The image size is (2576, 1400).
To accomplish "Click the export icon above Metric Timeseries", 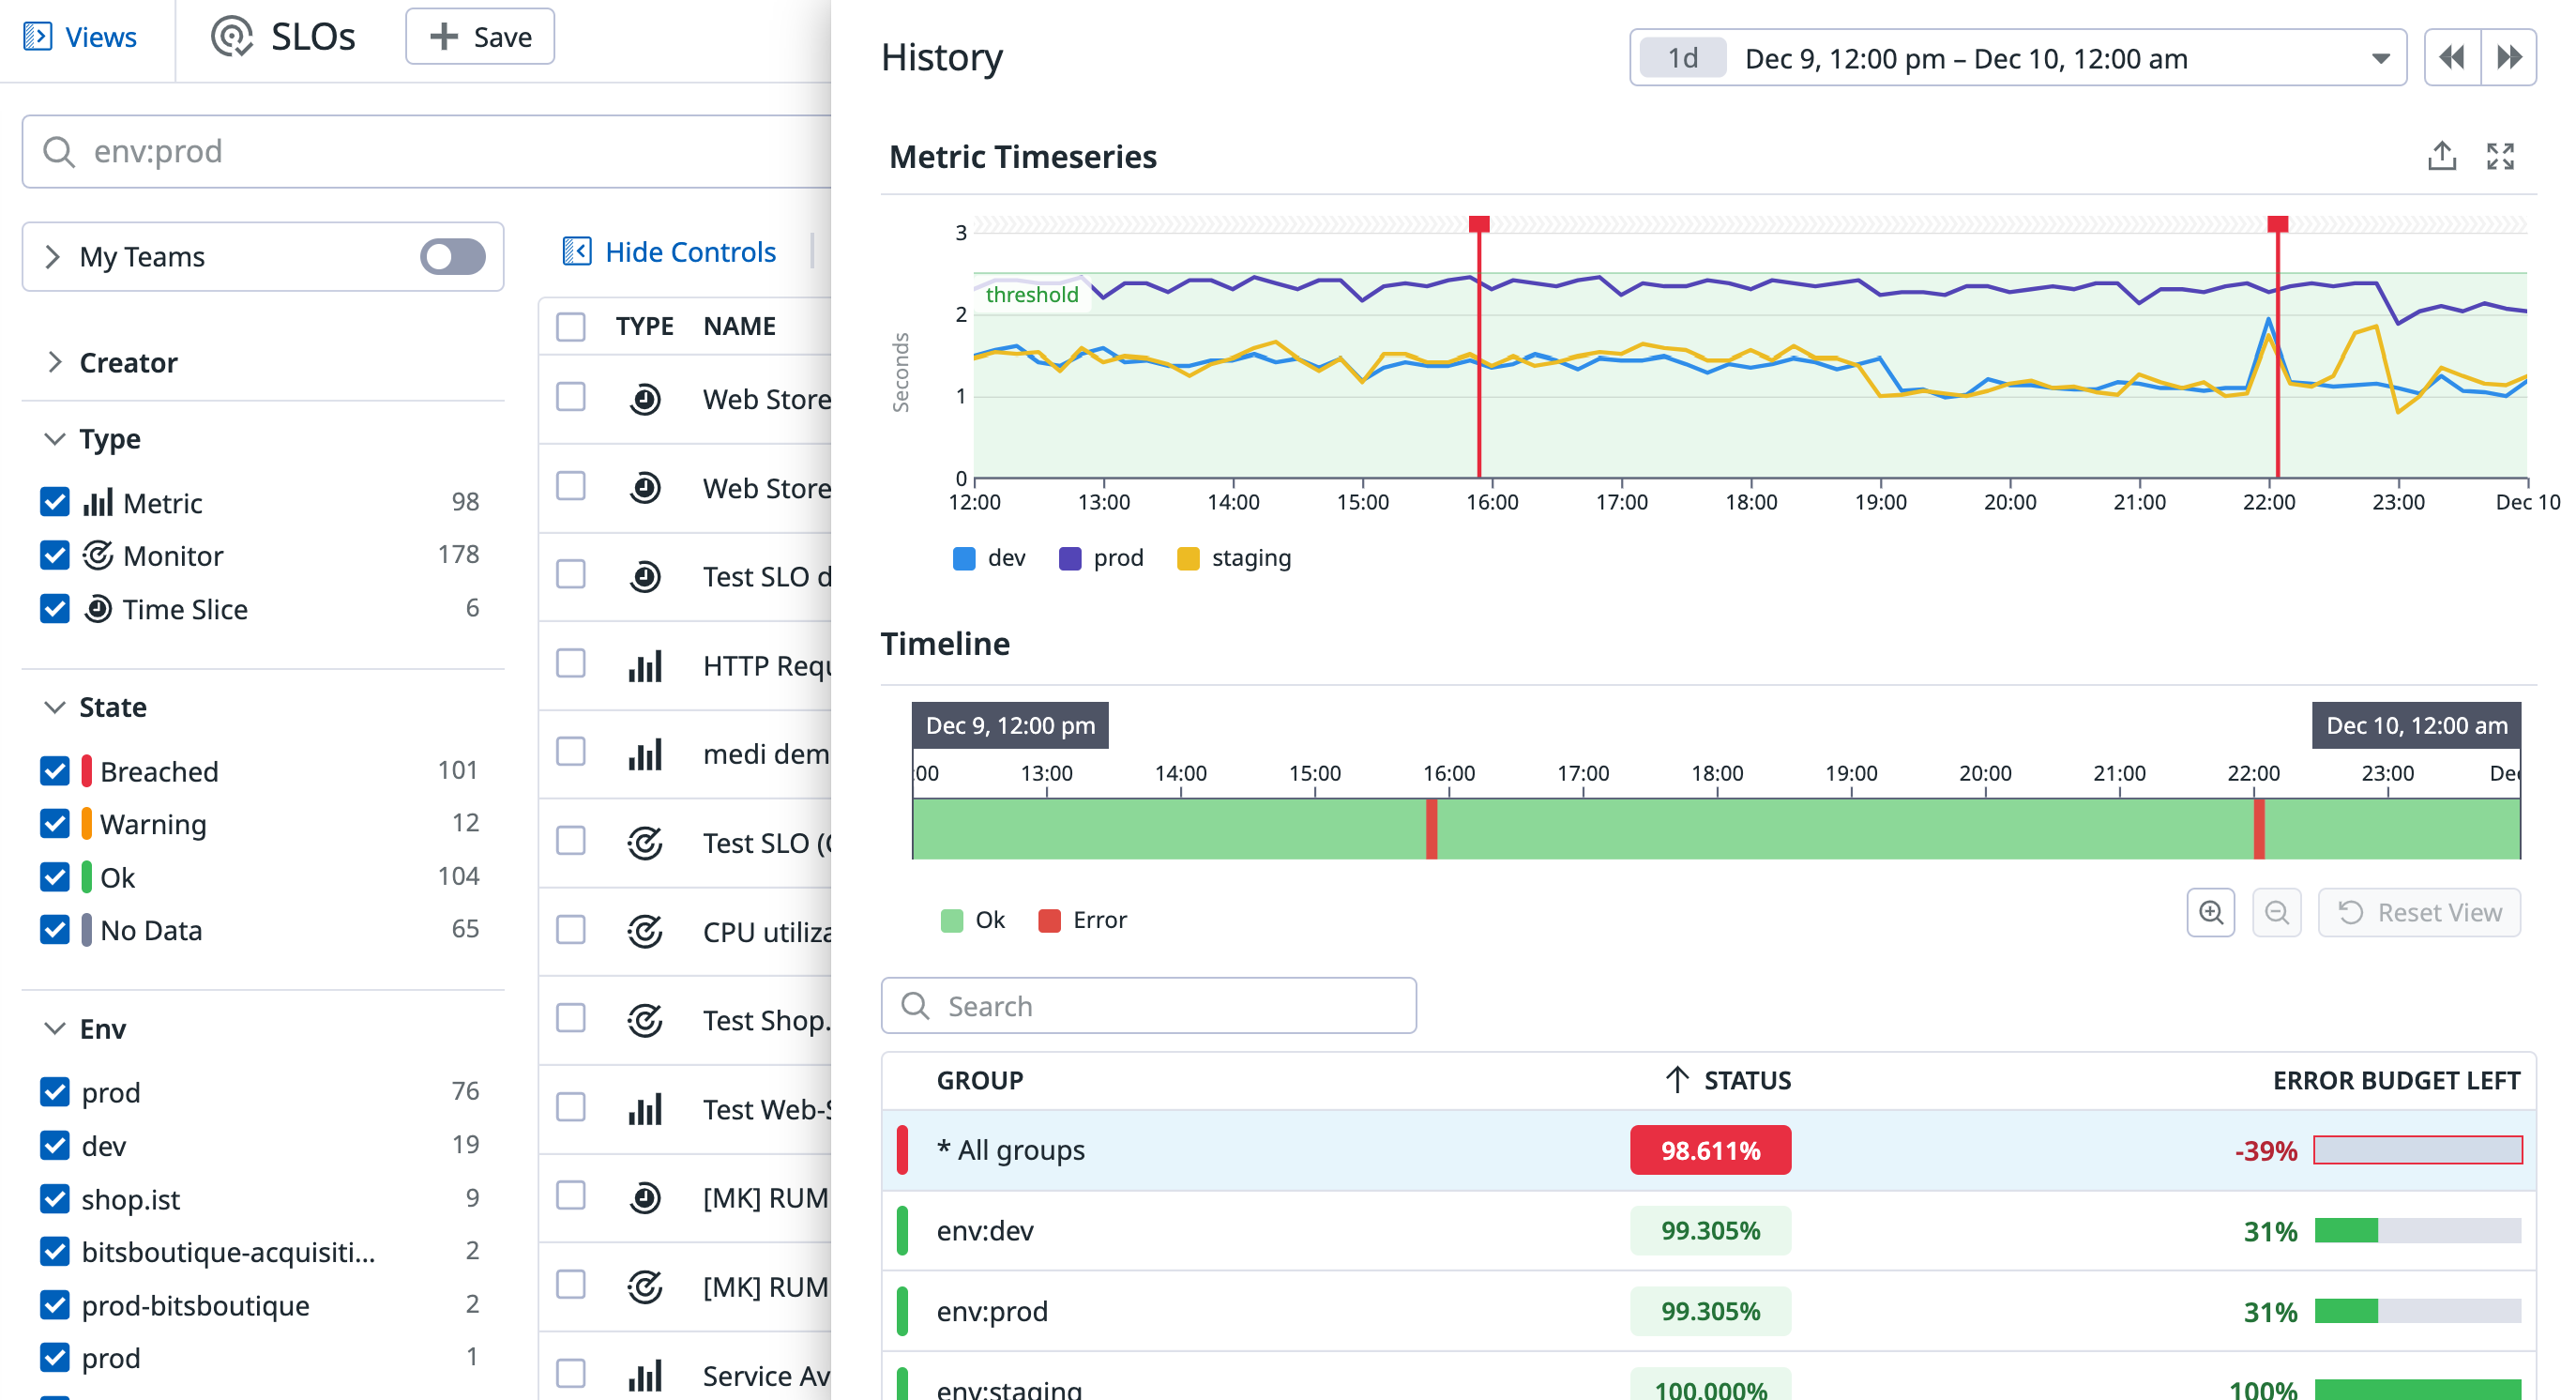I will 2441,156.
